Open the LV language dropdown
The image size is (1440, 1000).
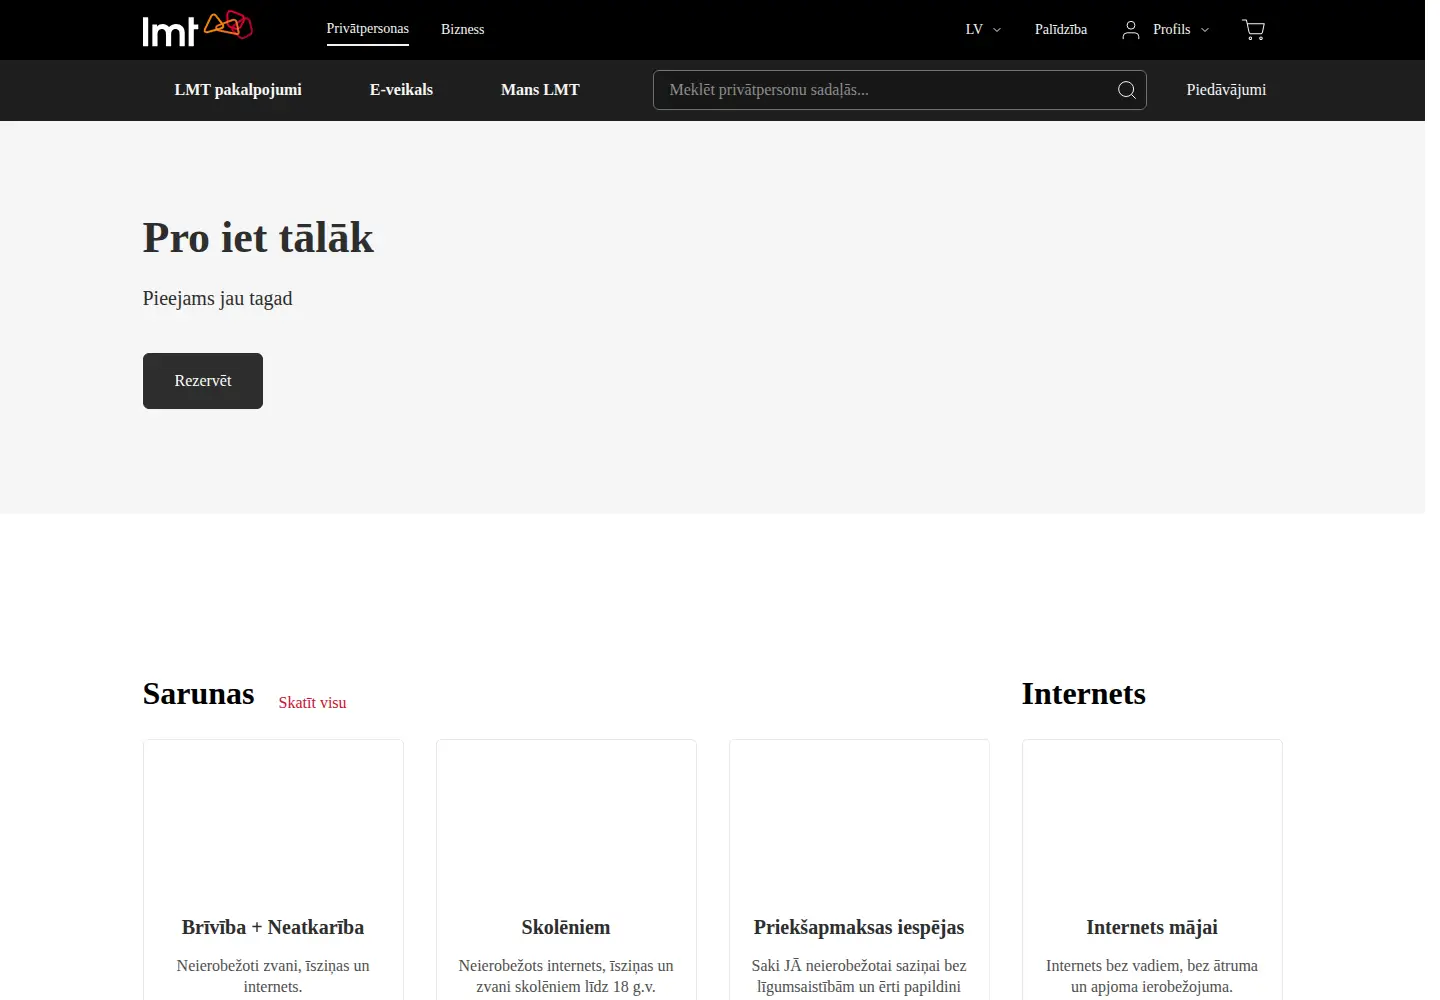(x=983, y=30)
